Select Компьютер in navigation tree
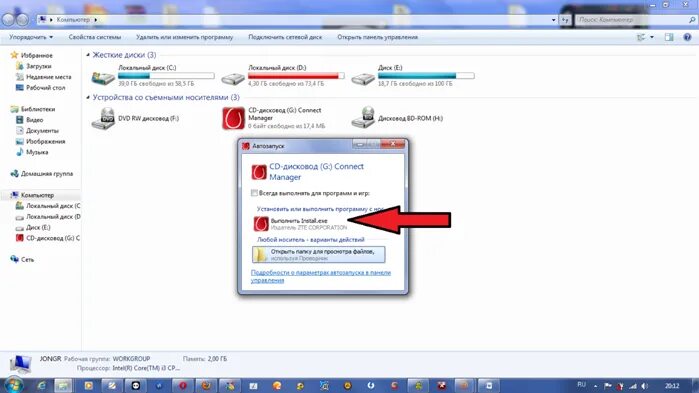This screenshot has width=699, height=393. click(x=37, y=195)
